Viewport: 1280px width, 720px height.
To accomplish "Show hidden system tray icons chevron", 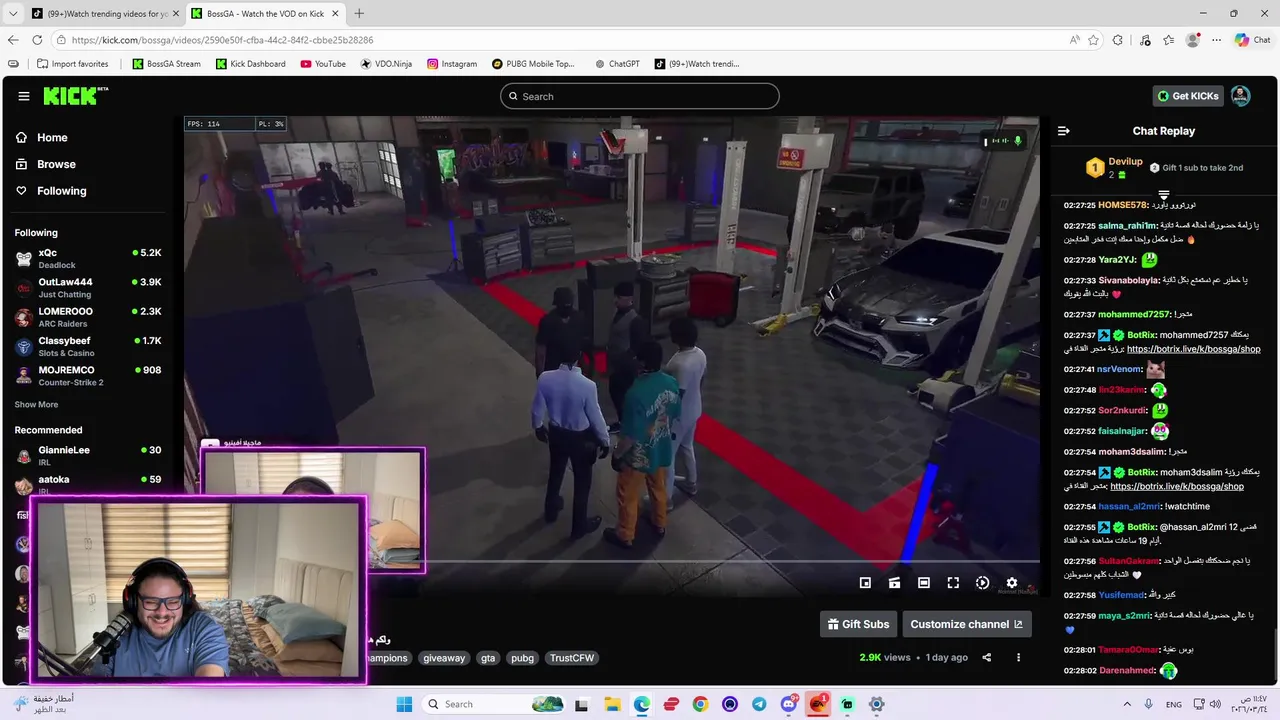I will pos(1126,704).
